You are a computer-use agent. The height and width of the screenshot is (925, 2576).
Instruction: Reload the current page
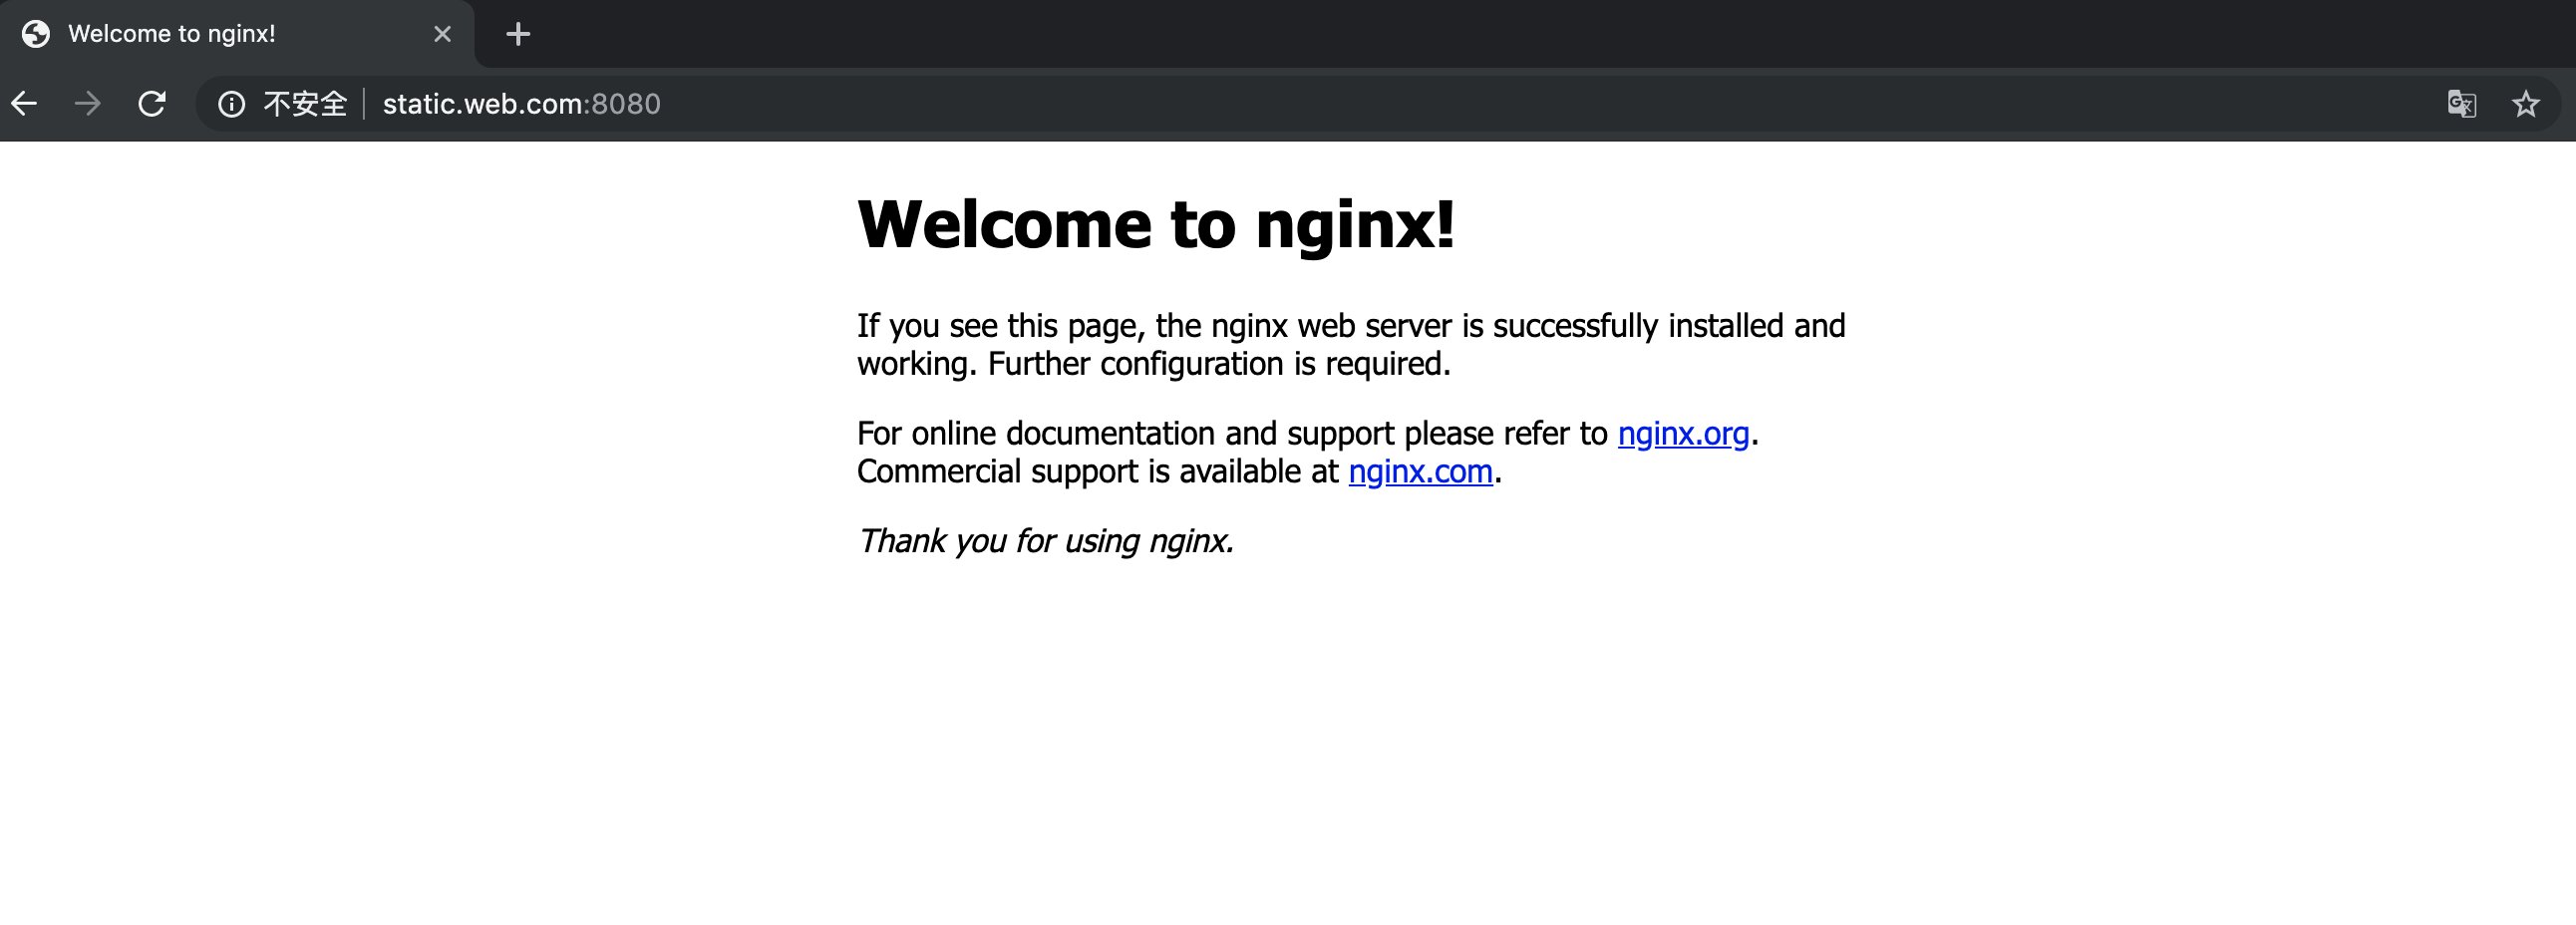152,103
